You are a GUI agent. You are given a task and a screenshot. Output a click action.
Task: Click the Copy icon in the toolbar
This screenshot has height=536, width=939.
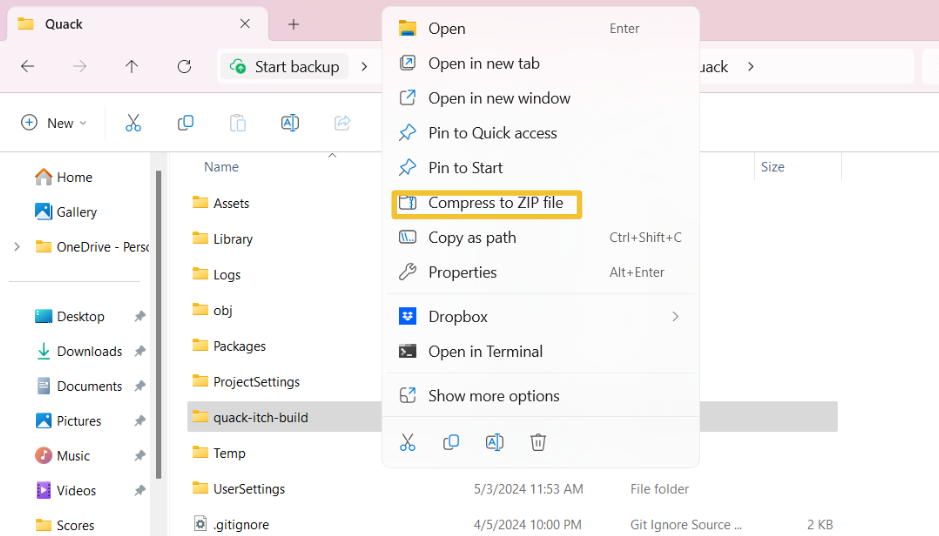(x=186, y=123)
